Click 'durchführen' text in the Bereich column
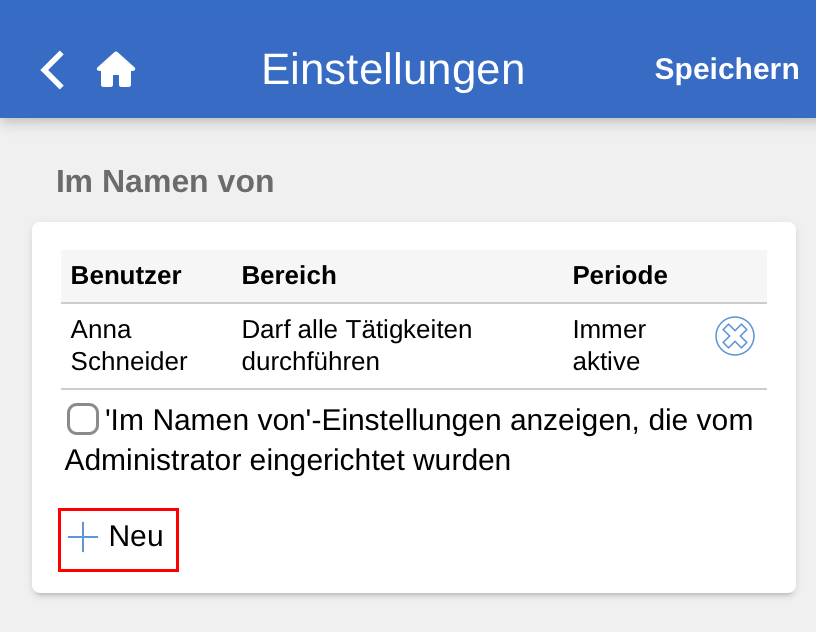 point(311,361)
